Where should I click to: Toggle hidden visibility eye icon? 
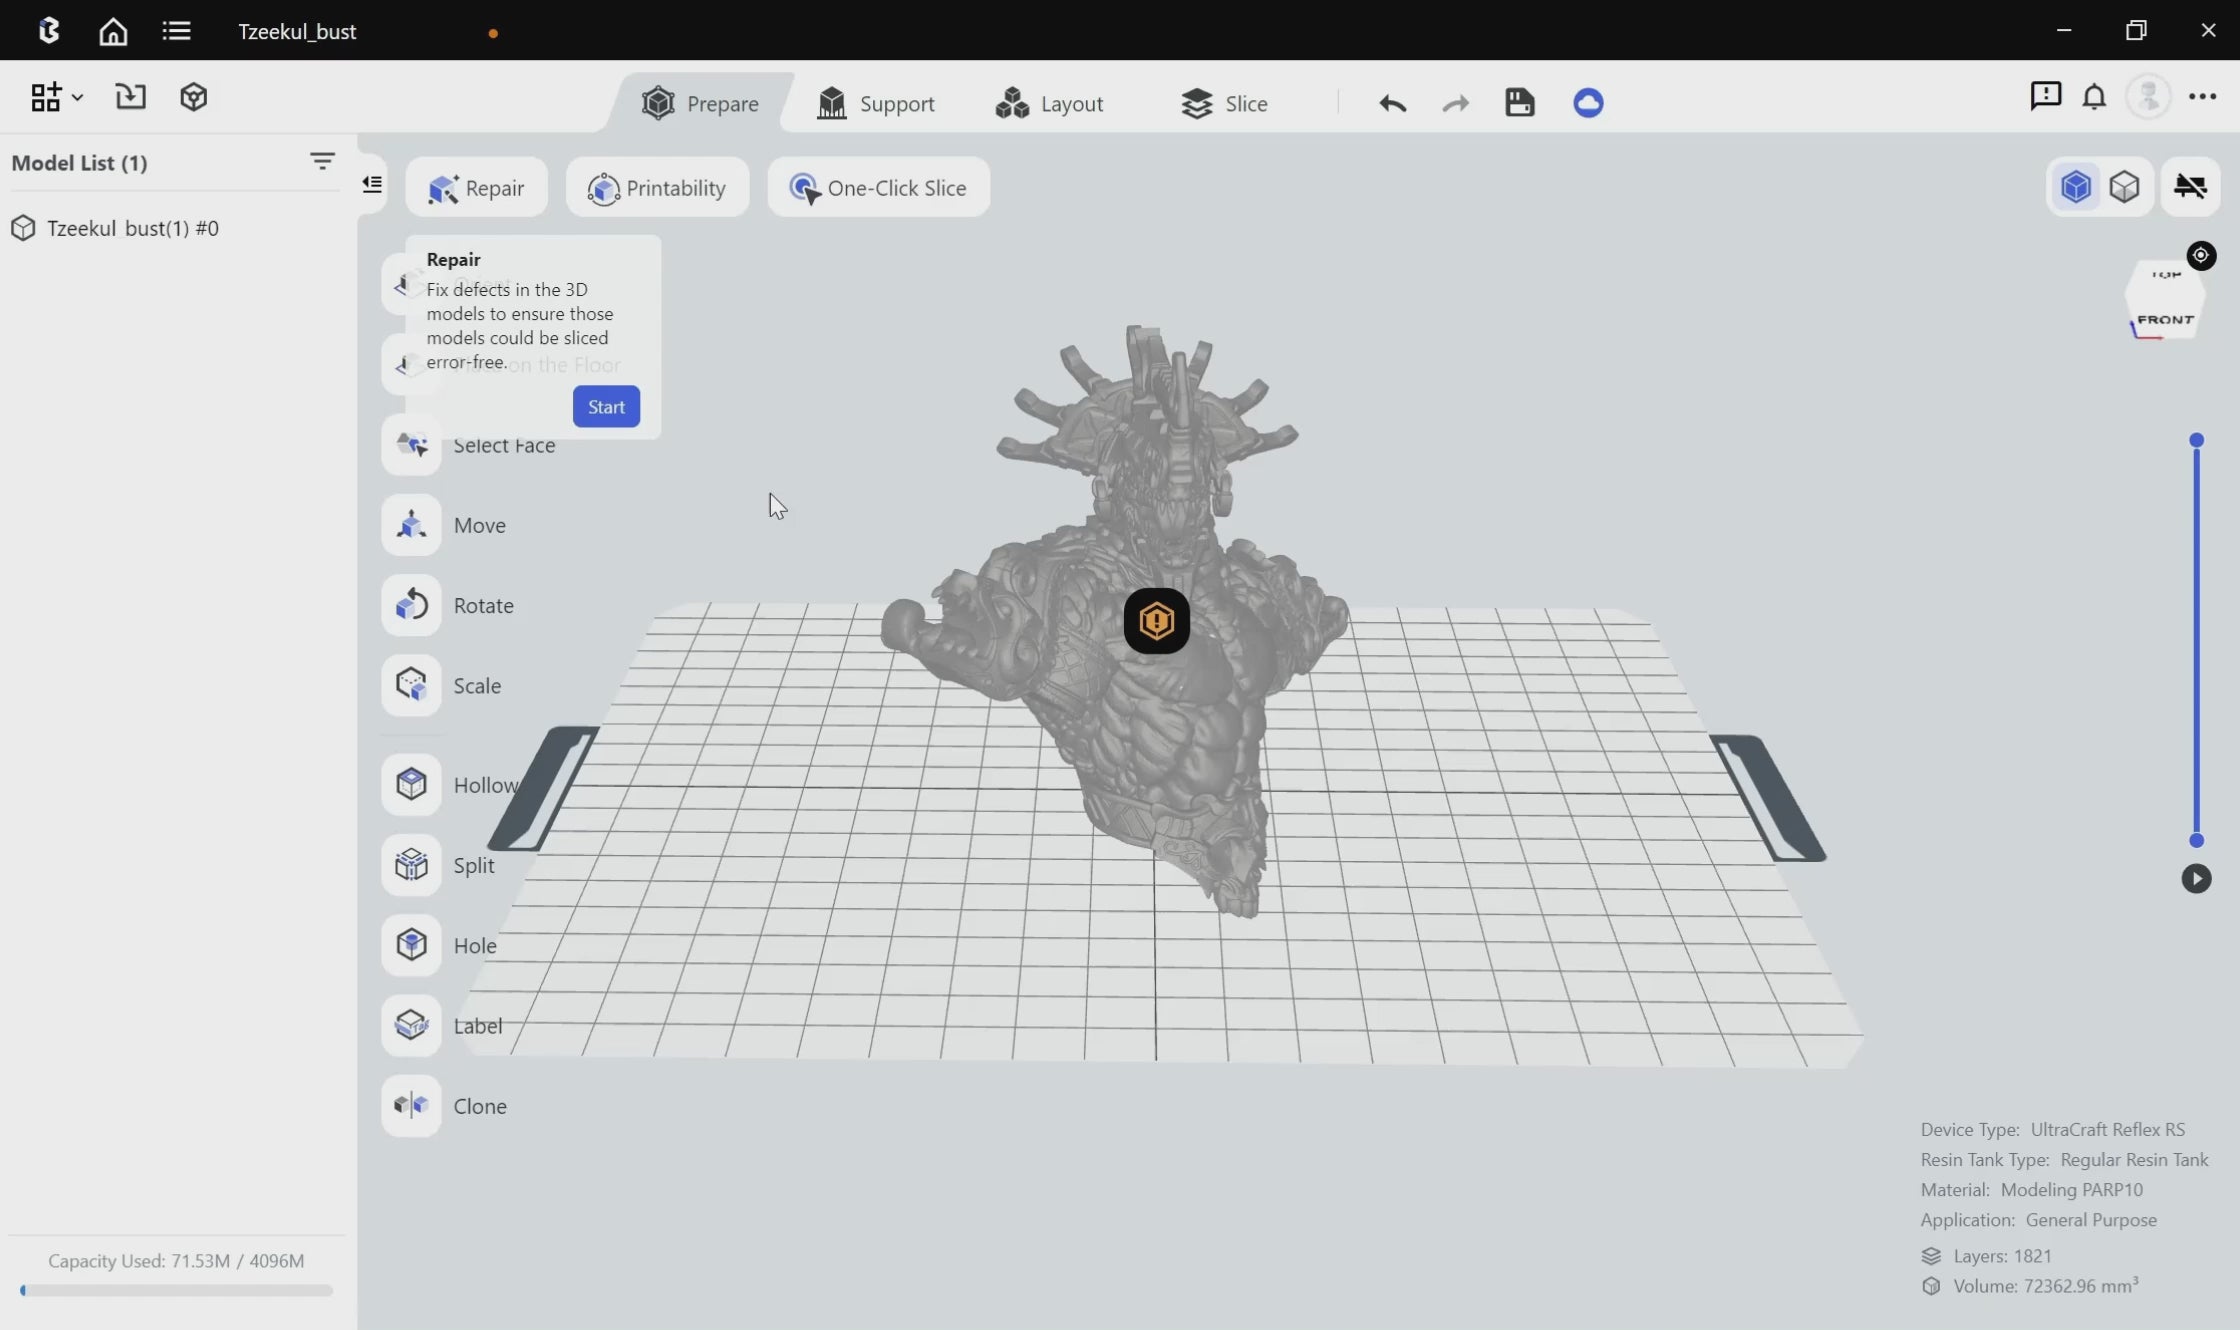click(2190, 187)
